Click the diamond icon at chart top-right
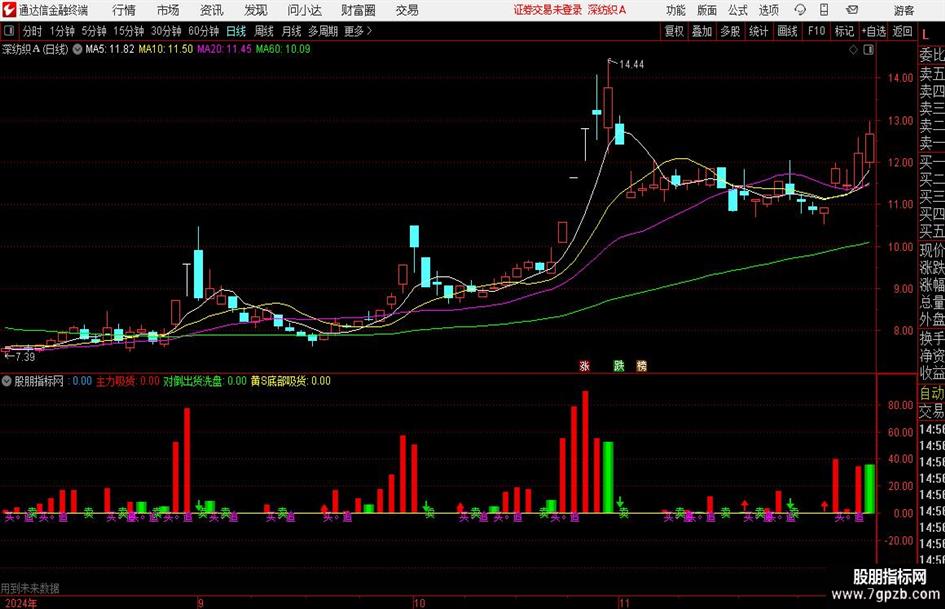This screenshot has height=609, width=945. point(853,50)
